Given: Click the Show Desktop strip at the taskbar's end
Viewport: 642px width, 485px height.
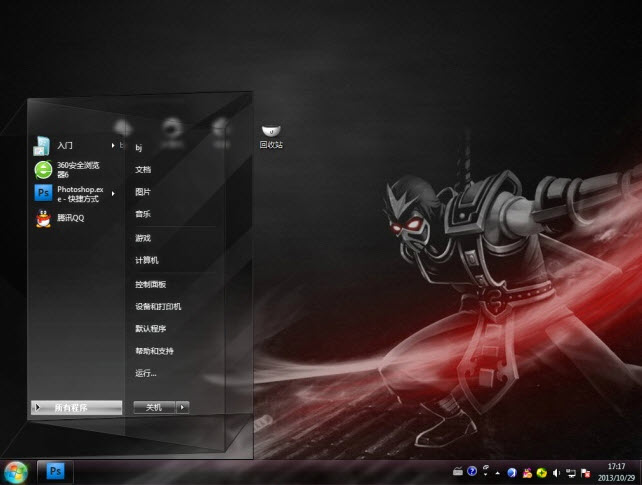Looking at the screenshot, I should [640, 472].
